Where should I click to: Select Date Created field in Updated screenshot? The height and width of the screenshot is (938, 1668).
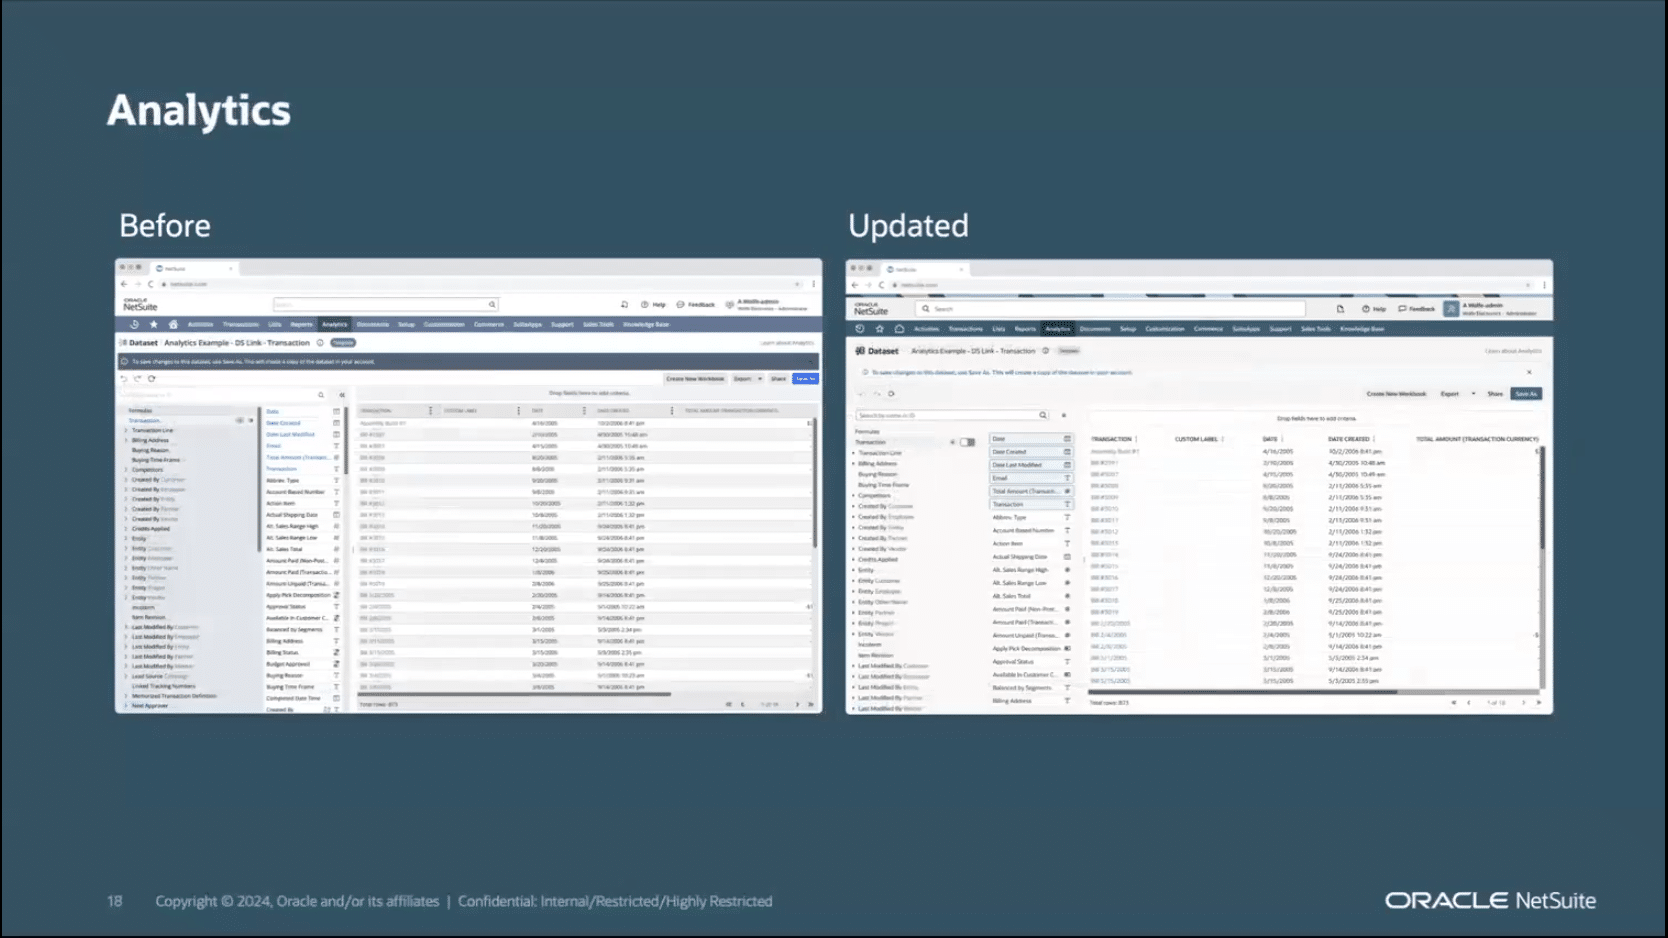pos(1031,452)
